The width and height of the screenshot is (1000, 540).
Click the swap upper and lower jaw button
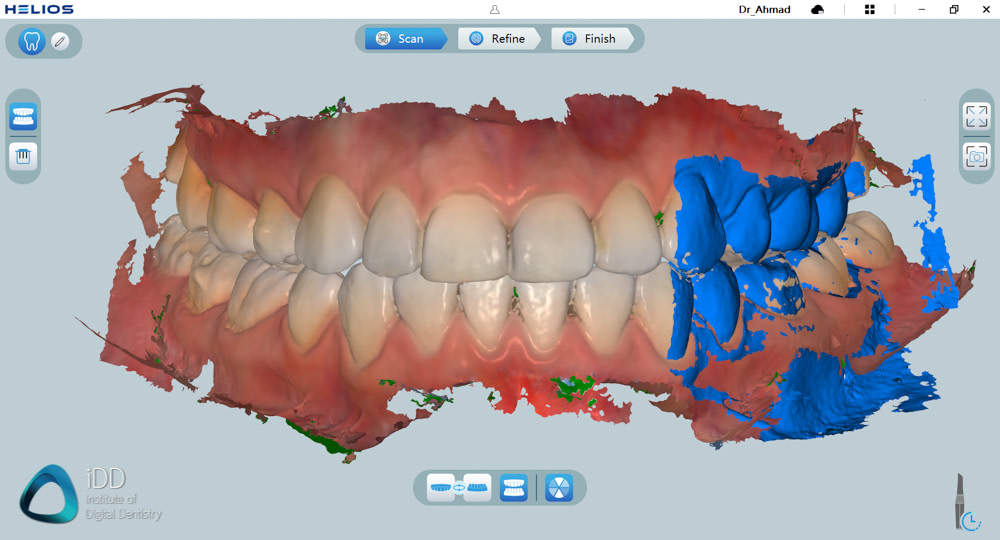point(459,487)
